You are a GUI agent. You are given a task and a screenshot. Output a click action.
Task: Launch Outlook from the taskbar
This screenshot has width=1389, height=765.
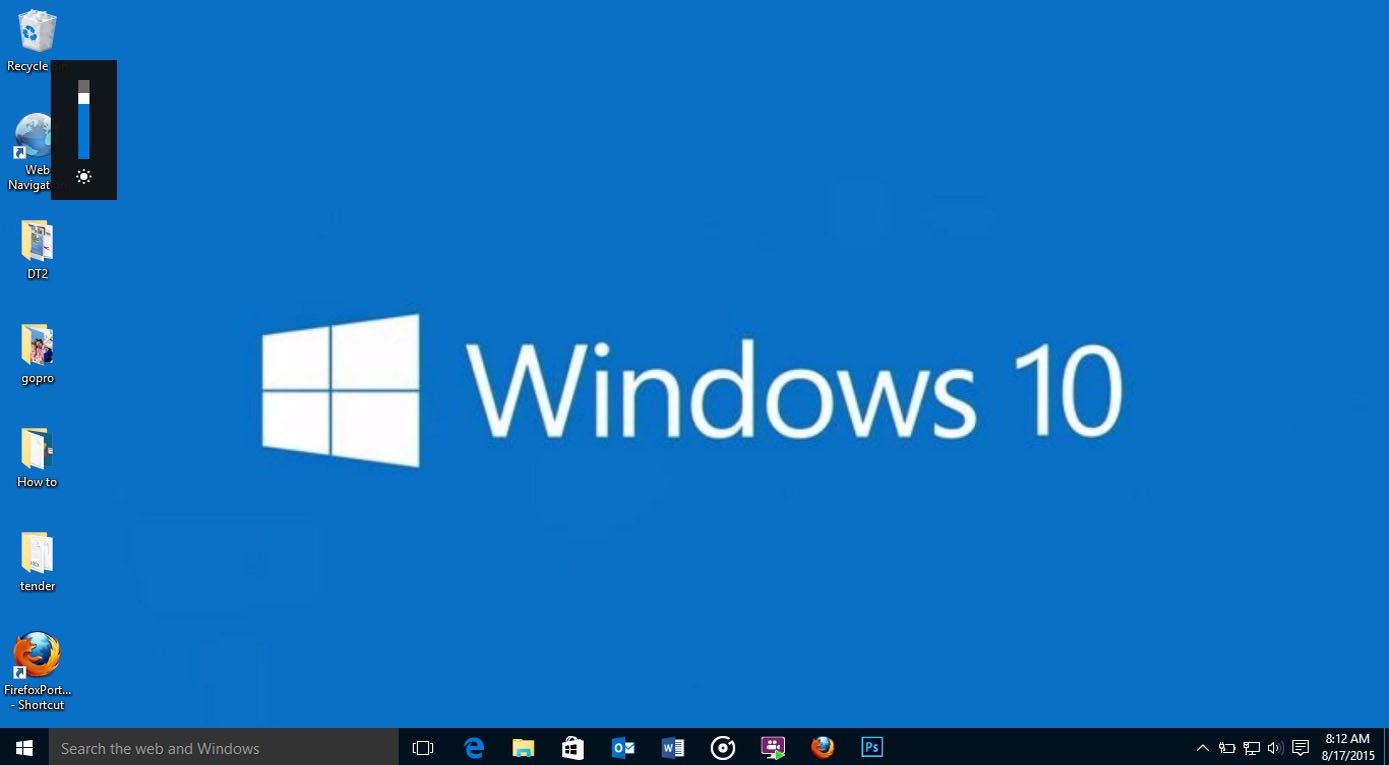(x=623, y=748)
